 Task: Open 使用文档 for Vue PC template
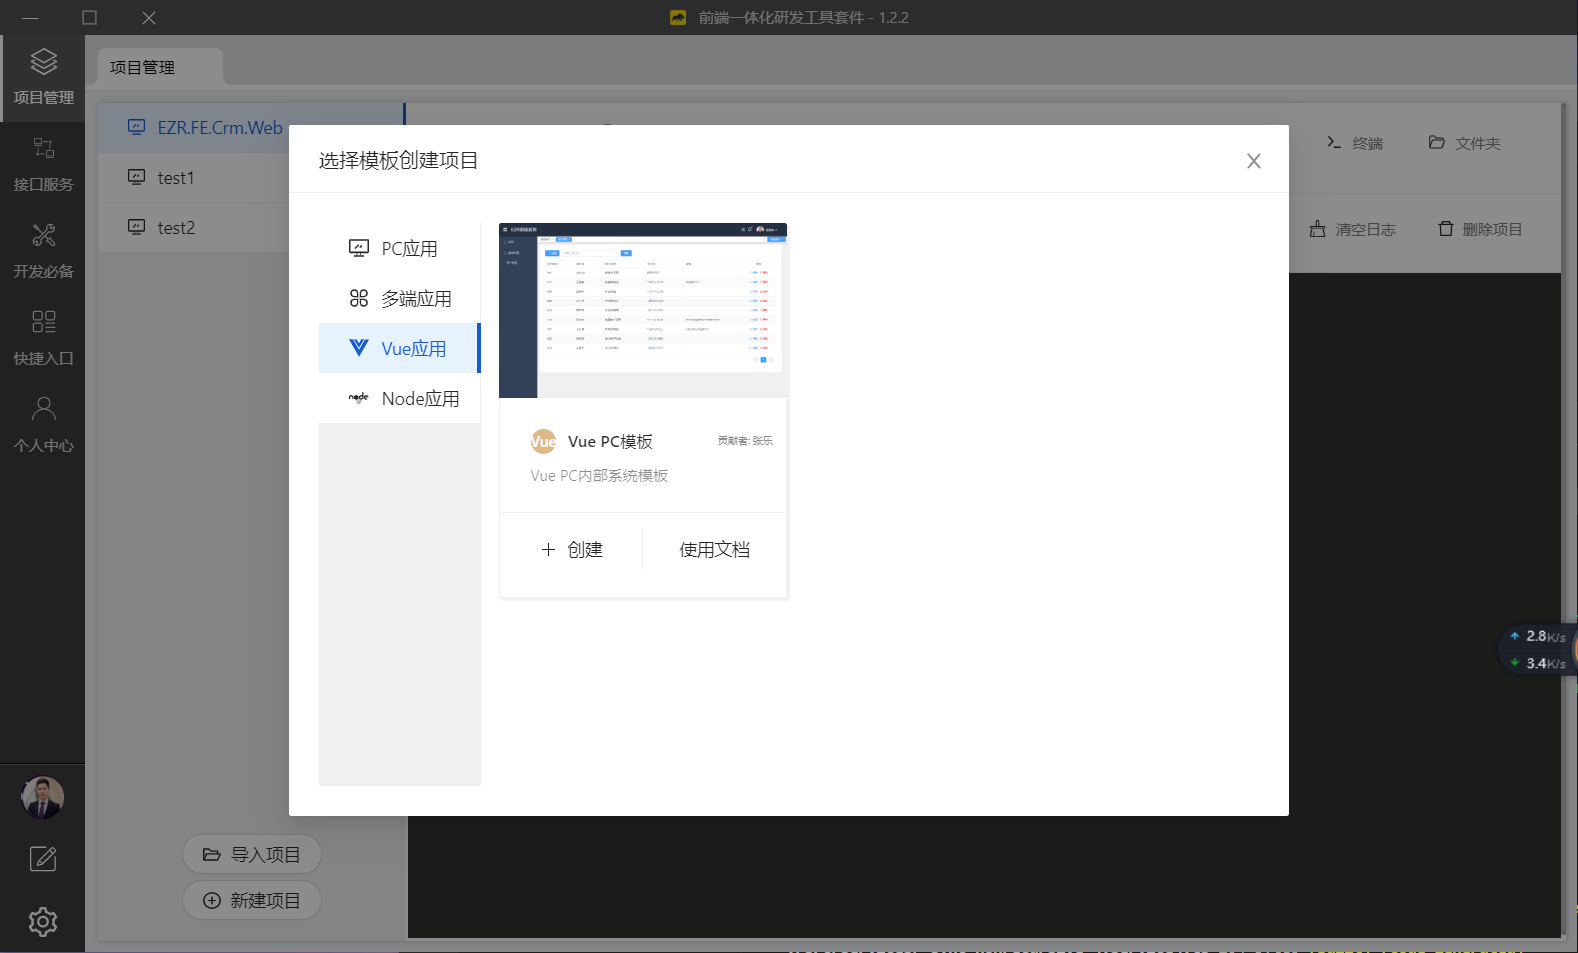point(714,549)
